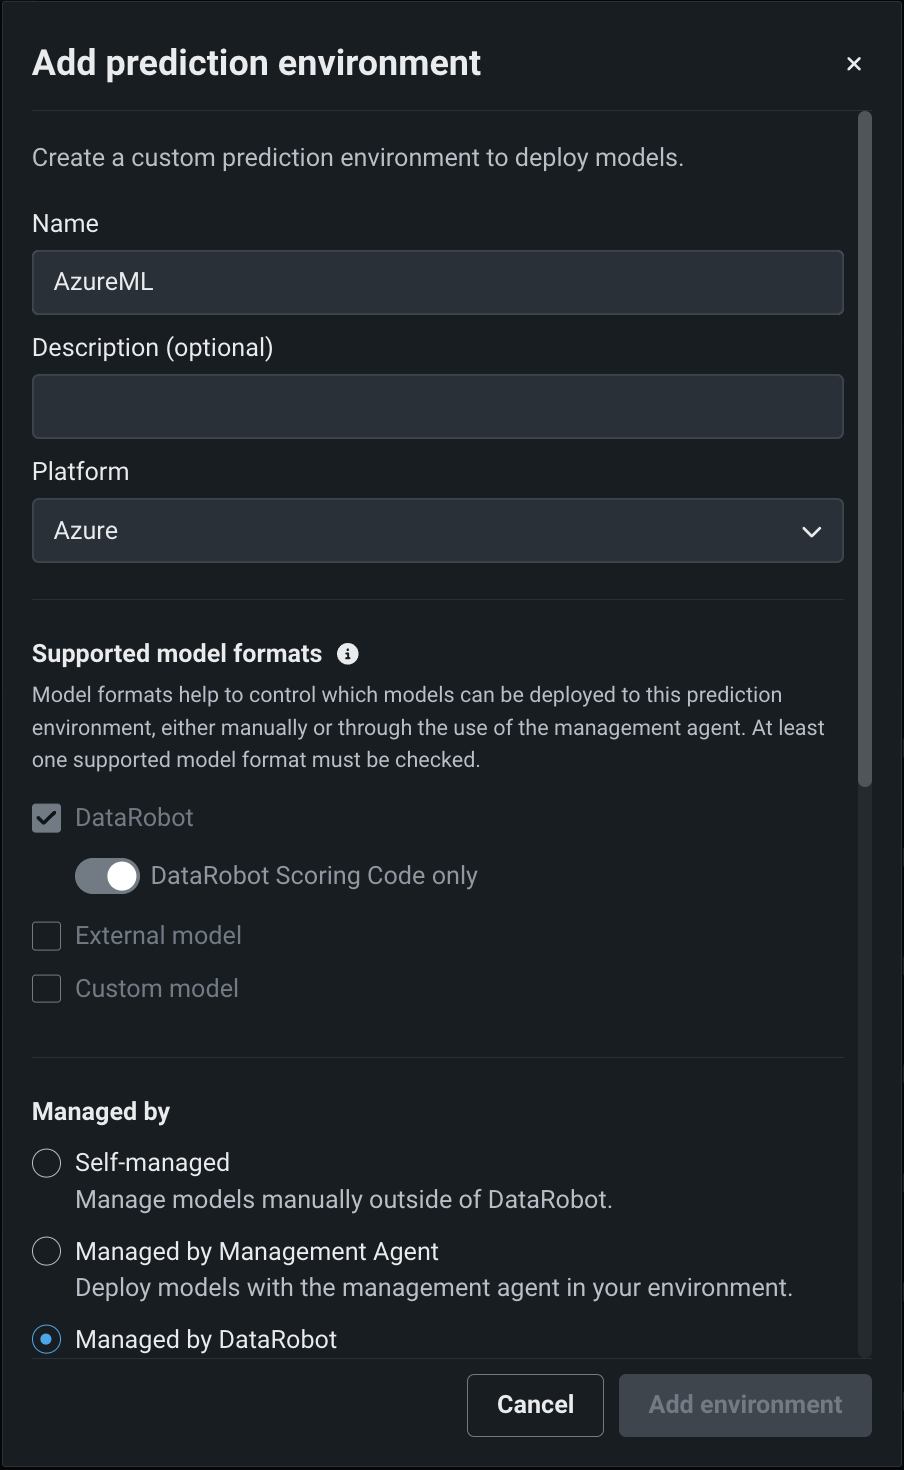Click the Platform dropdown chevron arrow
This screenshot has height=1470, width=904.
(811, 531)
